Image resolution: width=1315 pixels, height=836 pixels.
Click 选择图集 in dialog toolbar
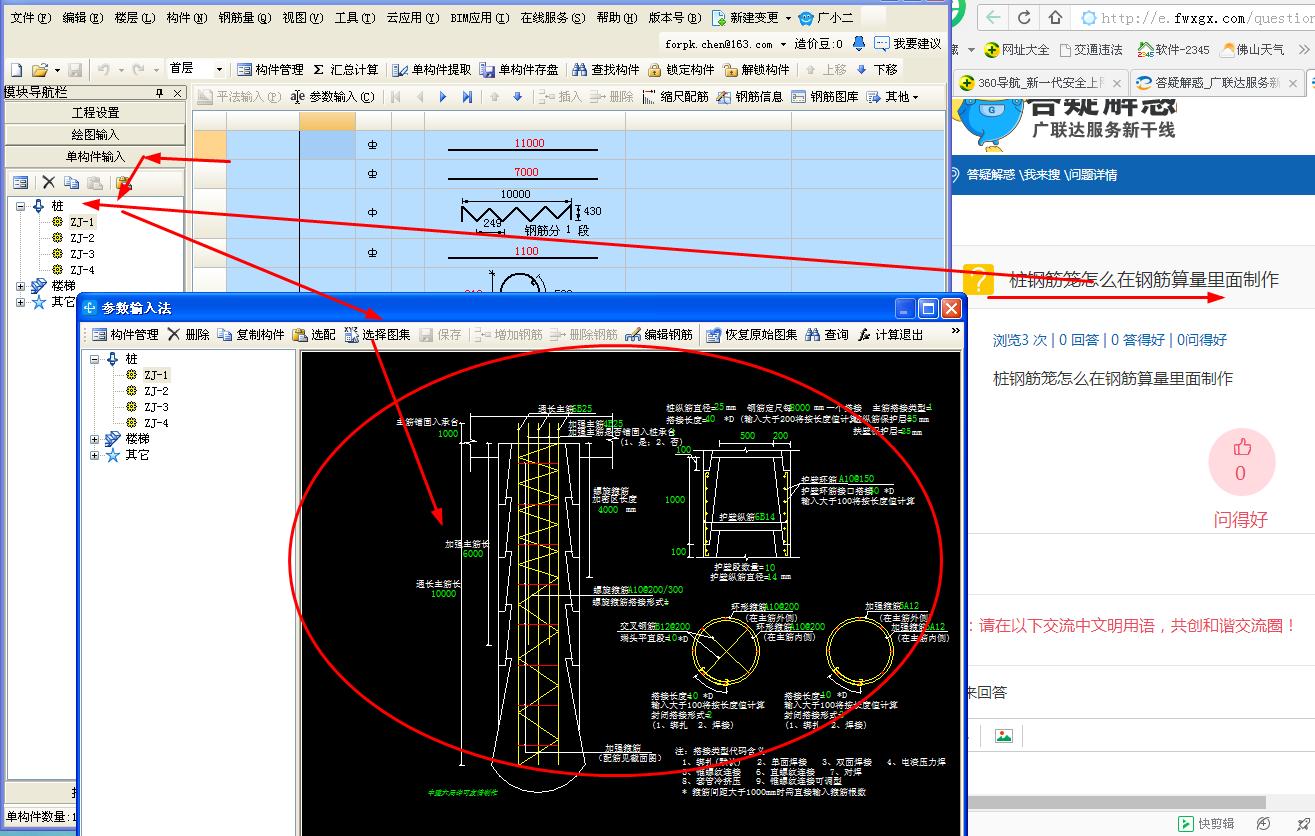[377, 335]
